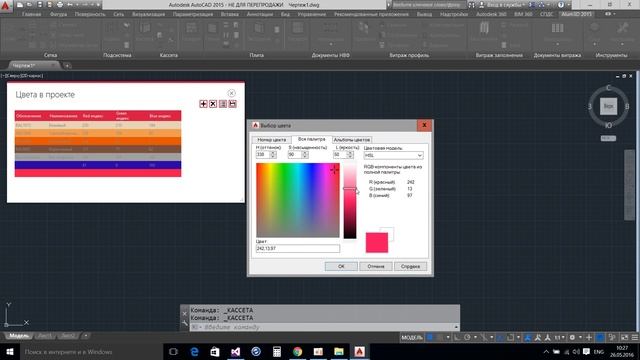Select the Лист2 layout tab
The image size is (640, 360).
coord(68,336)
